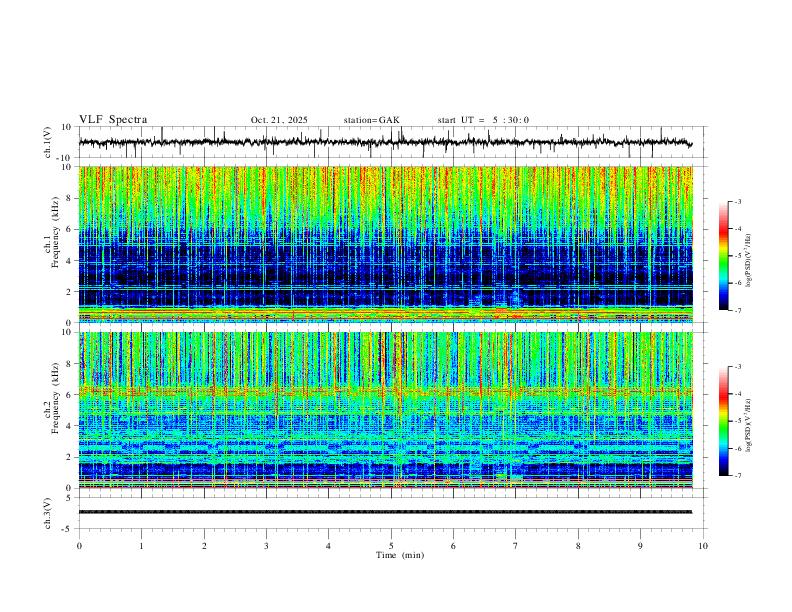Click the ch.3 flat black trace
Screen dimensions: 792x612
coord(385,512)
